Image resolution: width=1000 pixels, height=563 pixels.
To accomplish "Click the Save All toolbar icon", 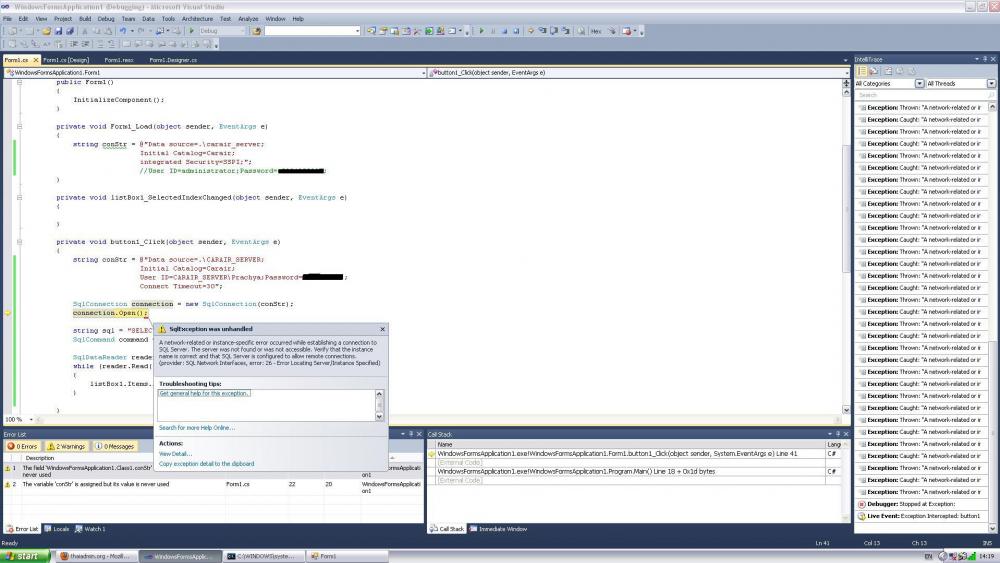I will pos(70,31).
